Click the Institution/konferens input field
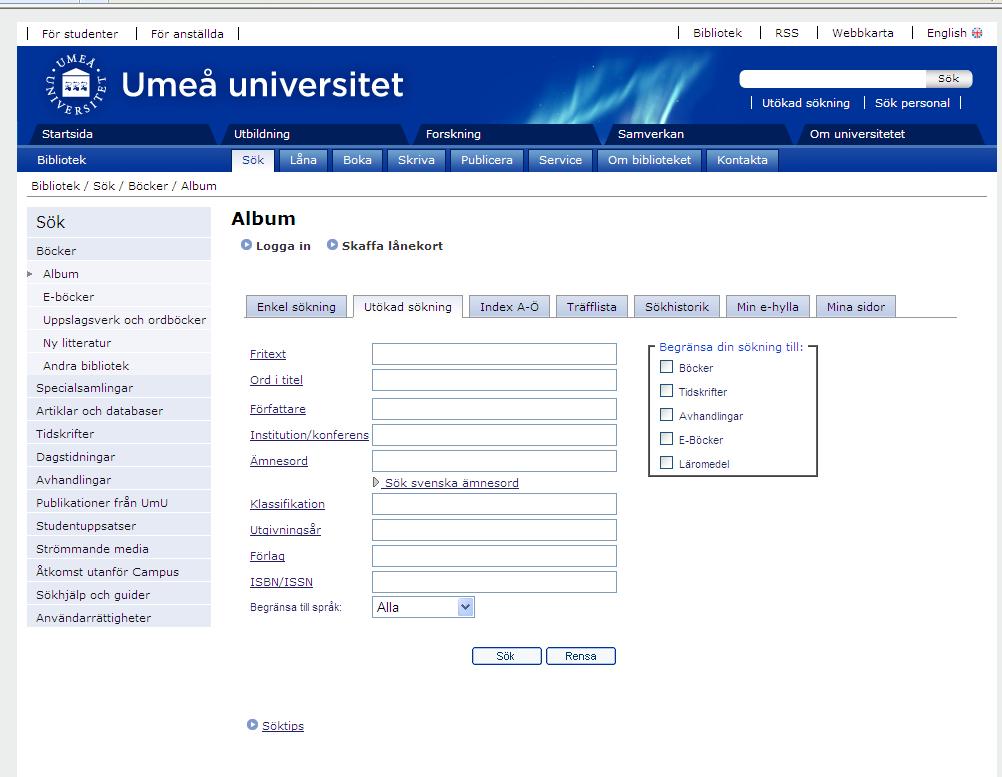This screenshot has width=1002, height=777. pos(494,435)
